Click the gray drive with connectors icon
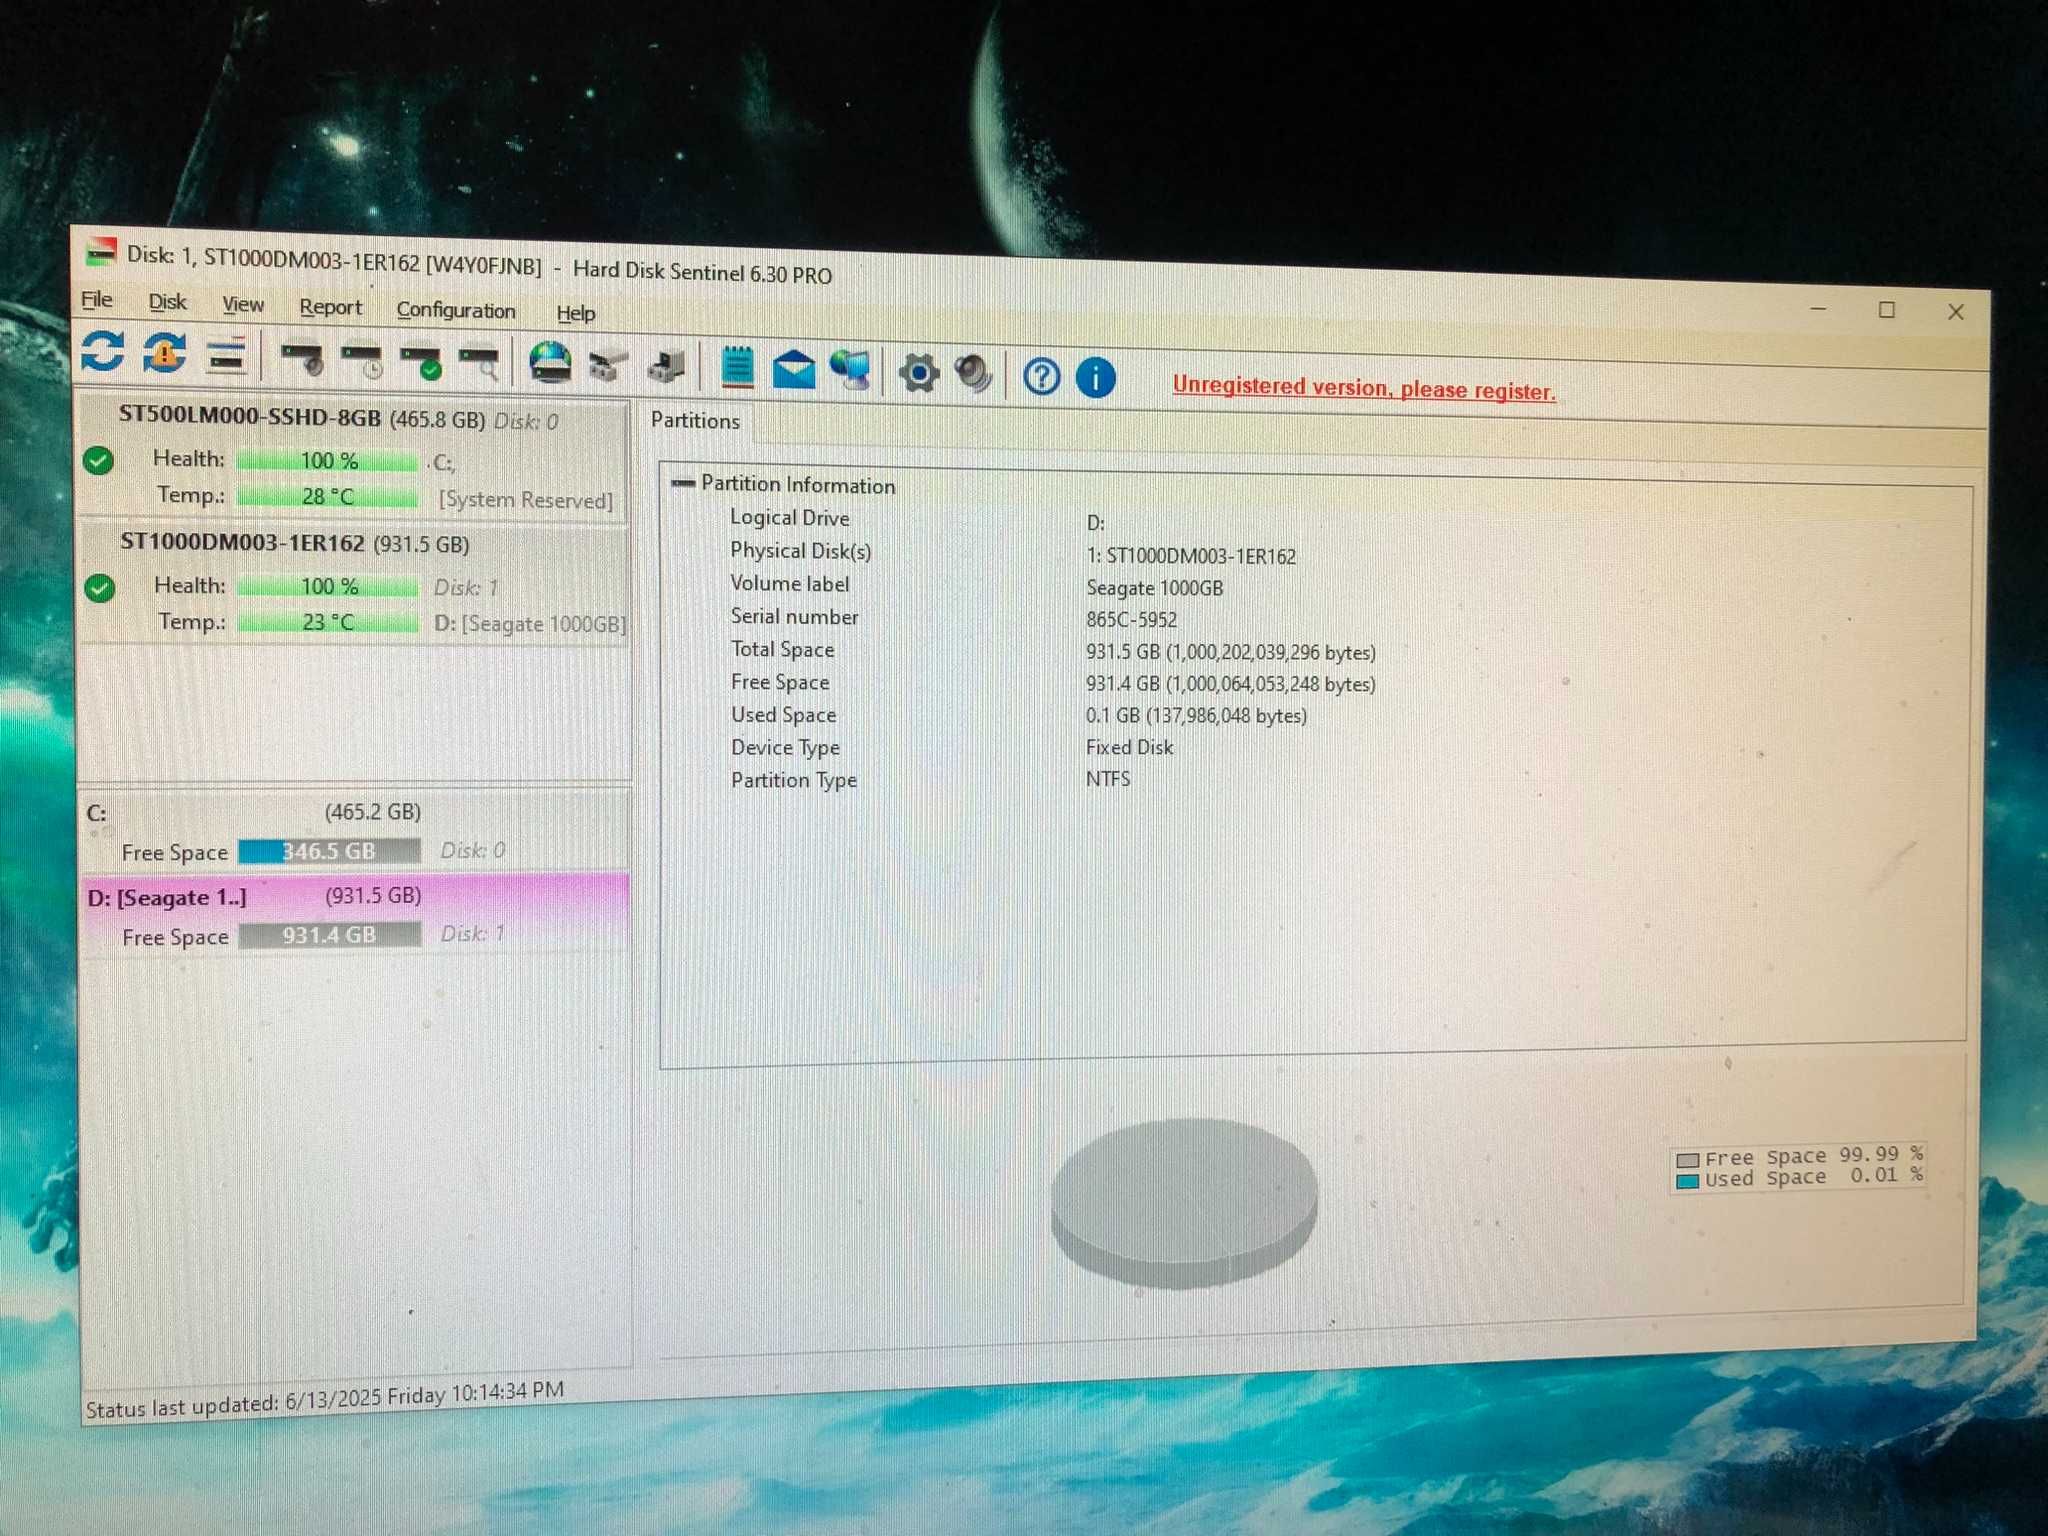 click(608, 366)
